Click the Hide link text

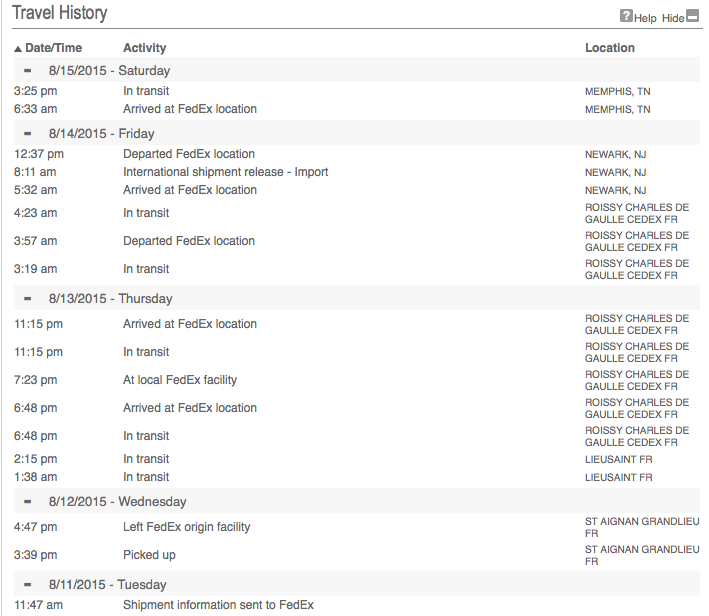coord(672,18)
